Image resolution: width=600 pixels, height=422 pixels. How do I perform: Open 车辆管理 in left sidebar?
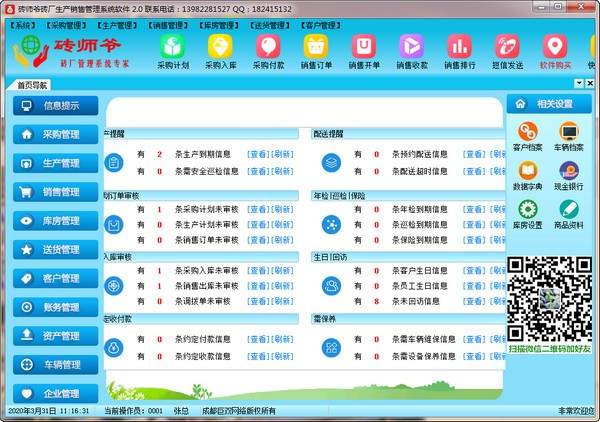pos(53,364)
